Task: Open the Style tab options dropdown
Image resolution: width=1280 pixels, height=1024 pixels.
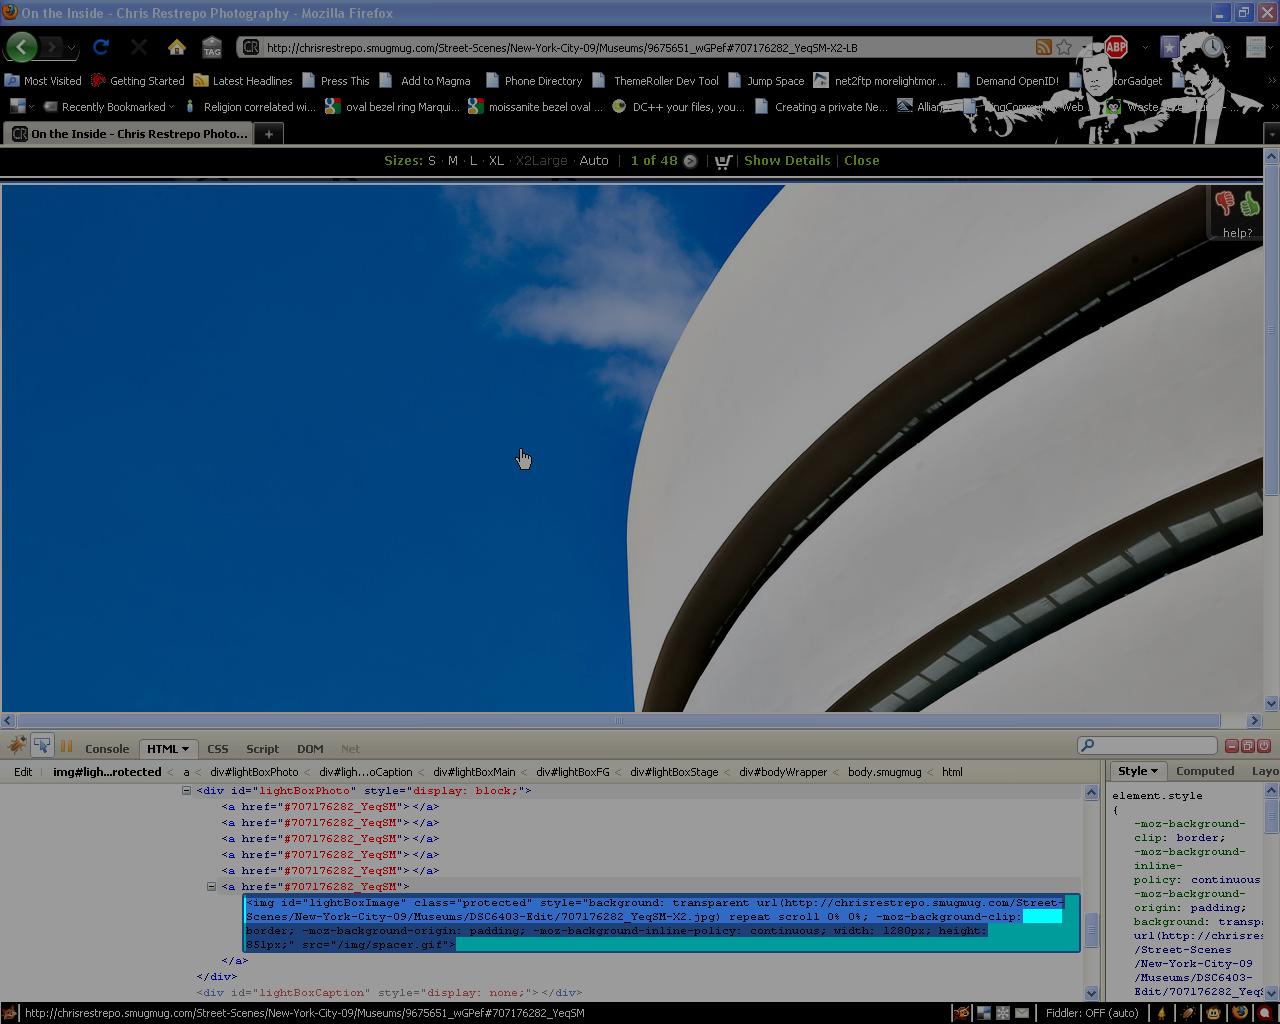Action: (1154, 771)
